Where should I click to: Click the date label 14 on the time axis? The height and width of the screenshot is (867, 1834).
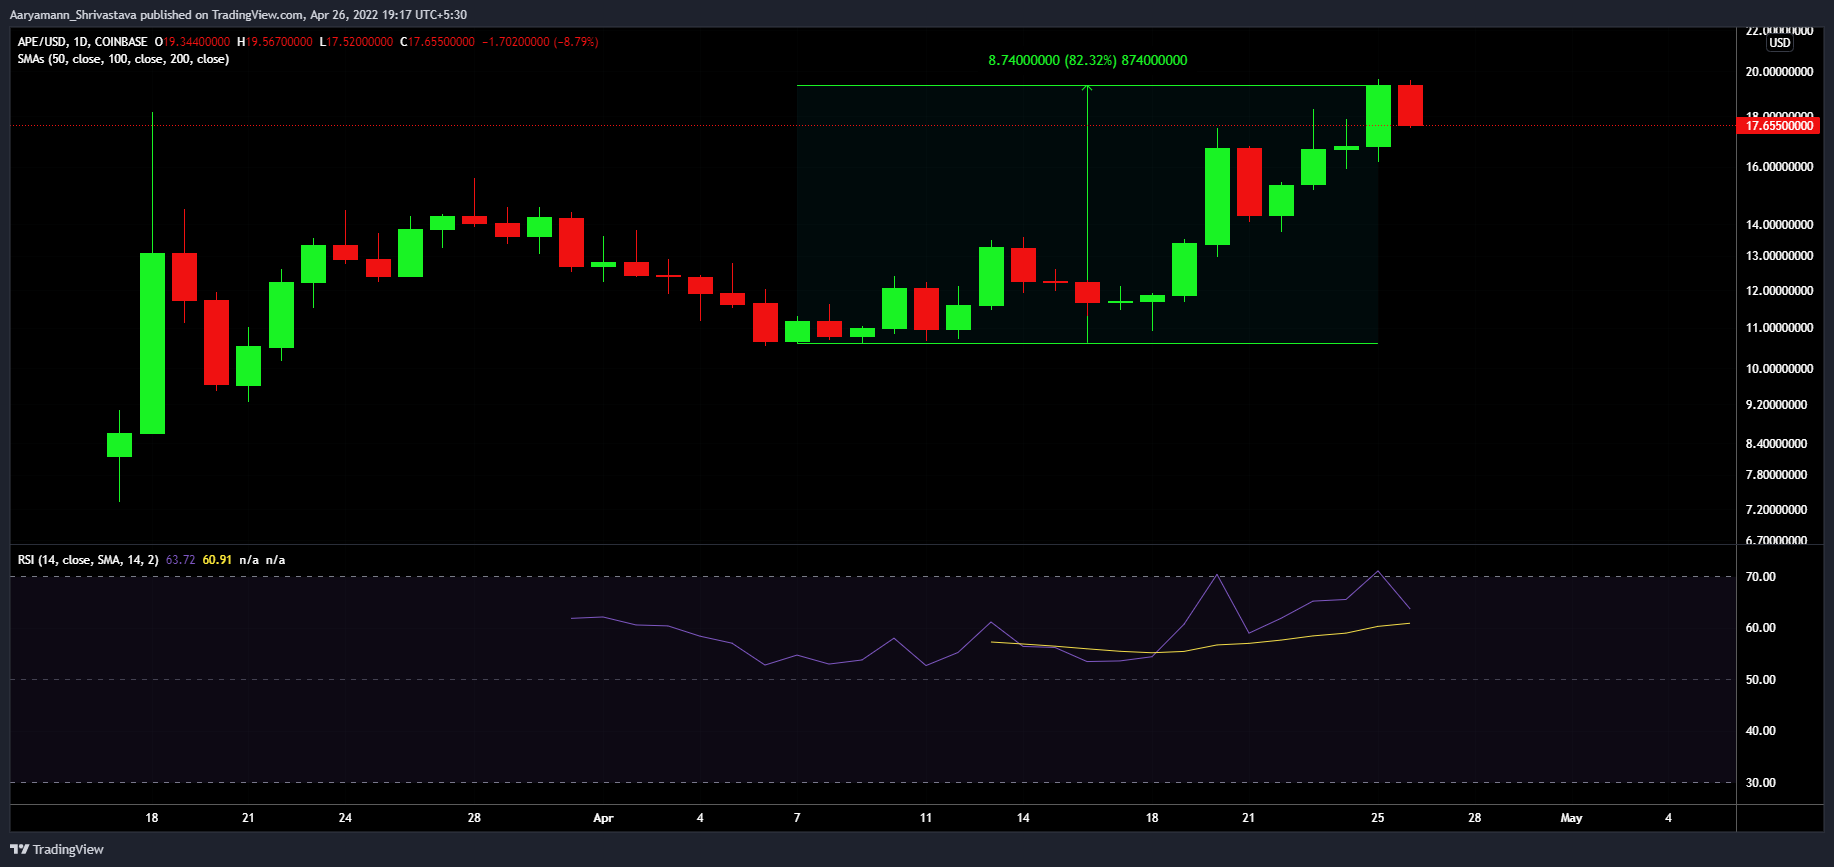click(x=1023, y=818)
